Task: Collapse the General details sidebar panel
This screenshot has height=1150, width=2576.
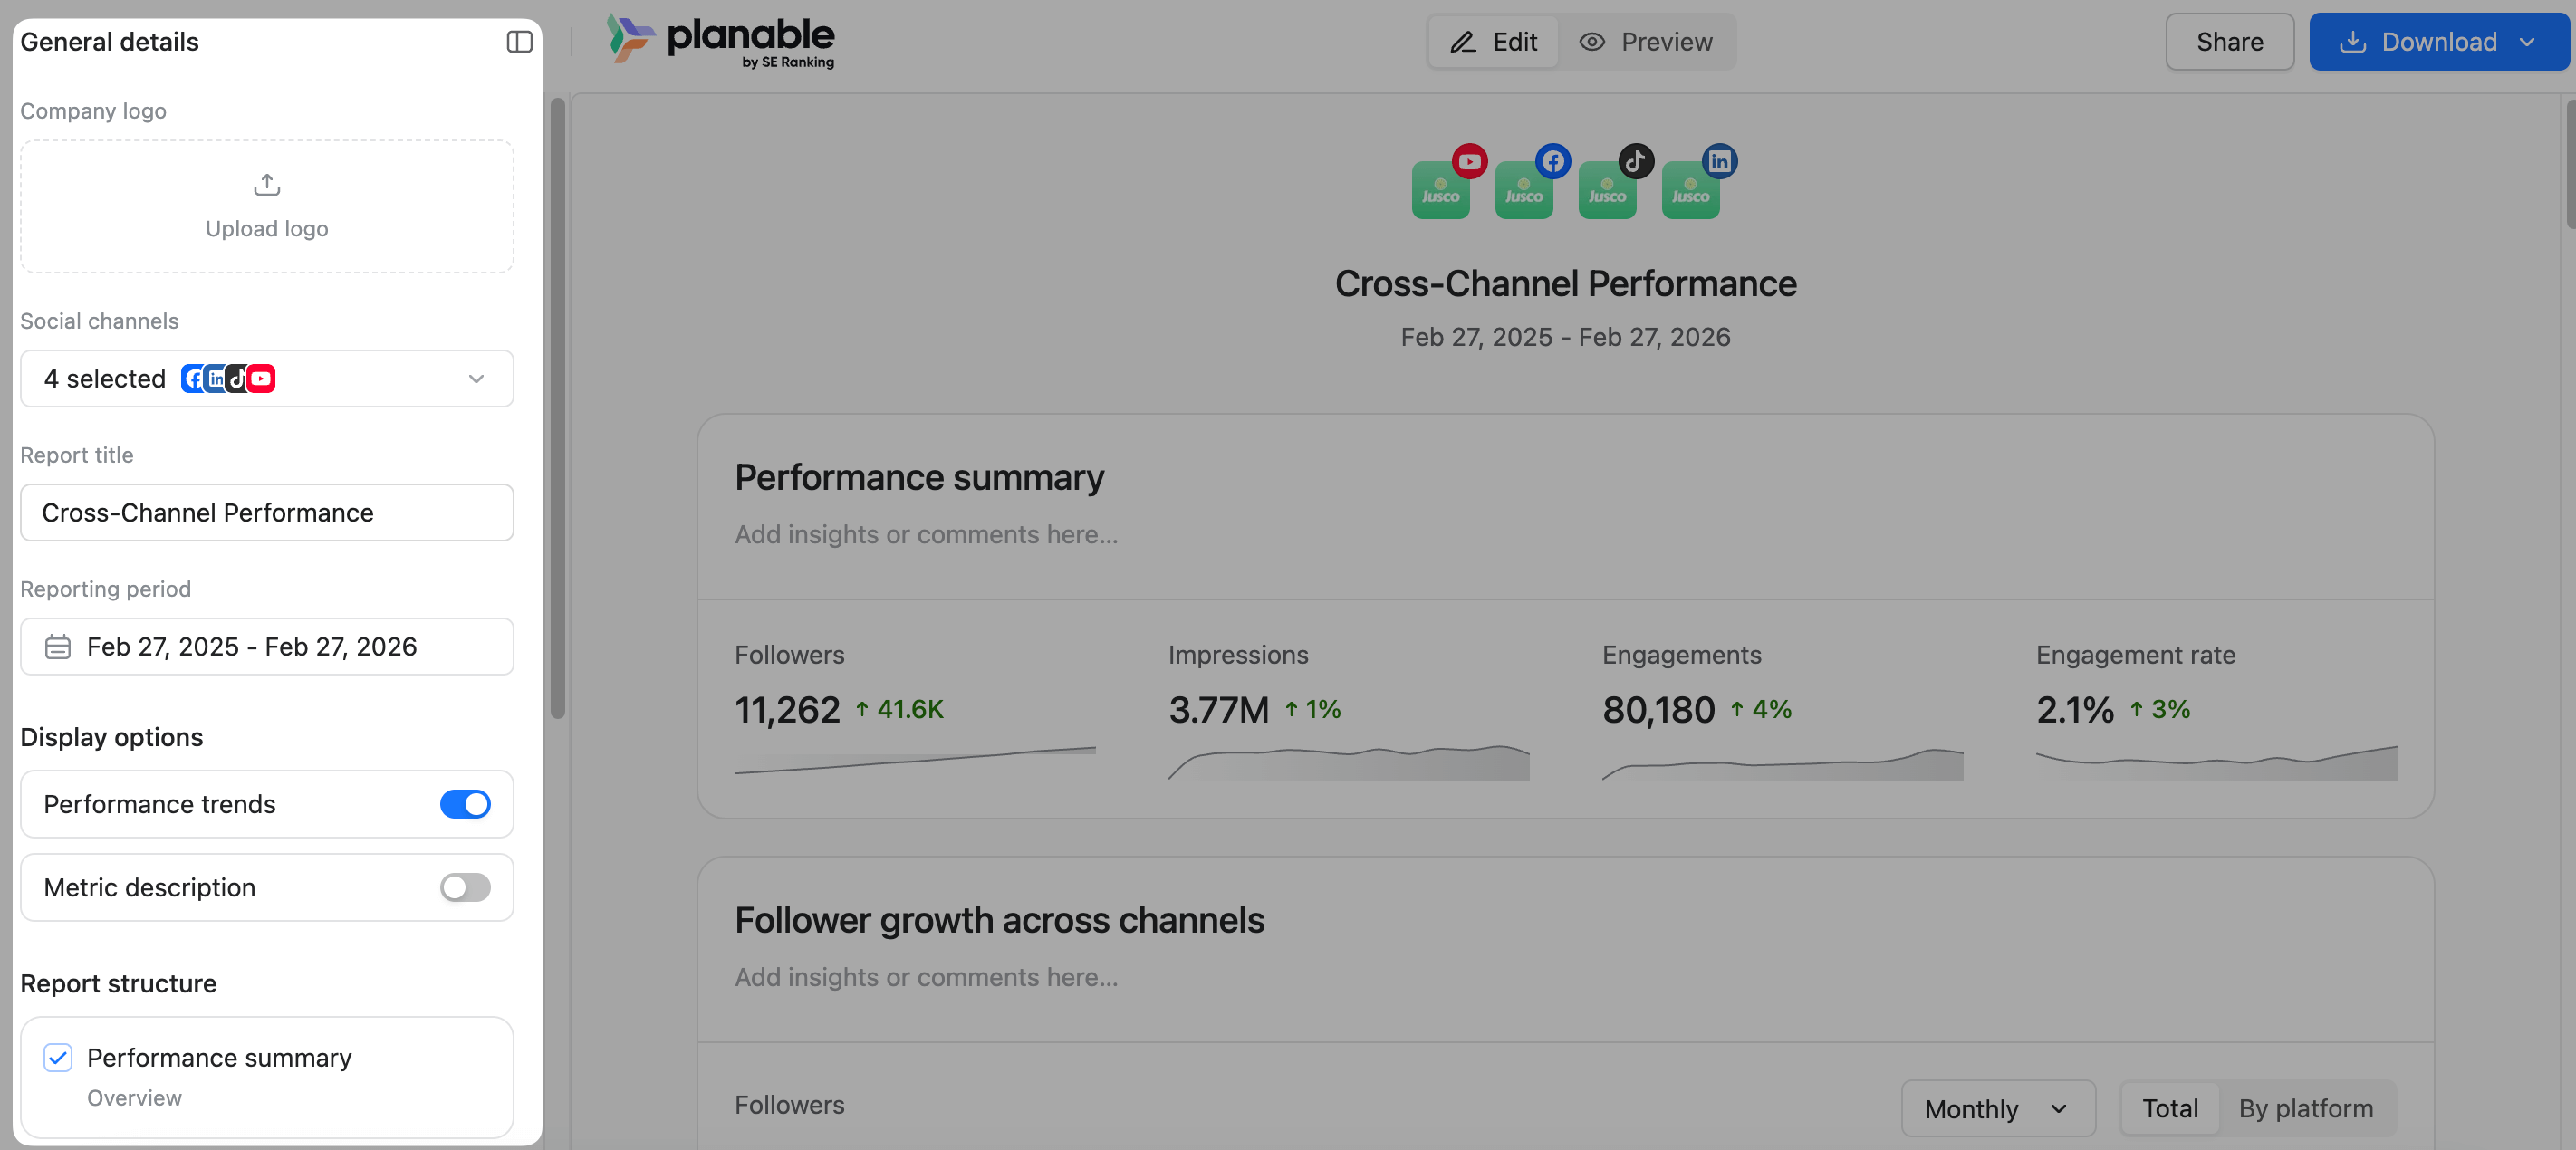Action: tap(518, 41)
